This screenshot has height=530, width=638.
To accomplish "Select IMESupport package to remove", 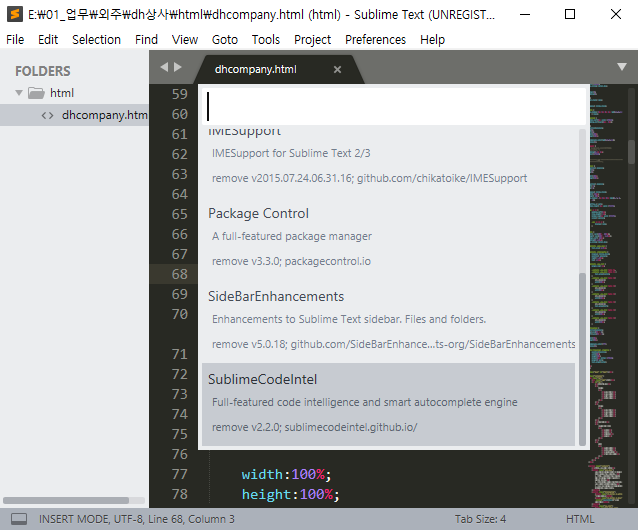I will click(389, 157).
